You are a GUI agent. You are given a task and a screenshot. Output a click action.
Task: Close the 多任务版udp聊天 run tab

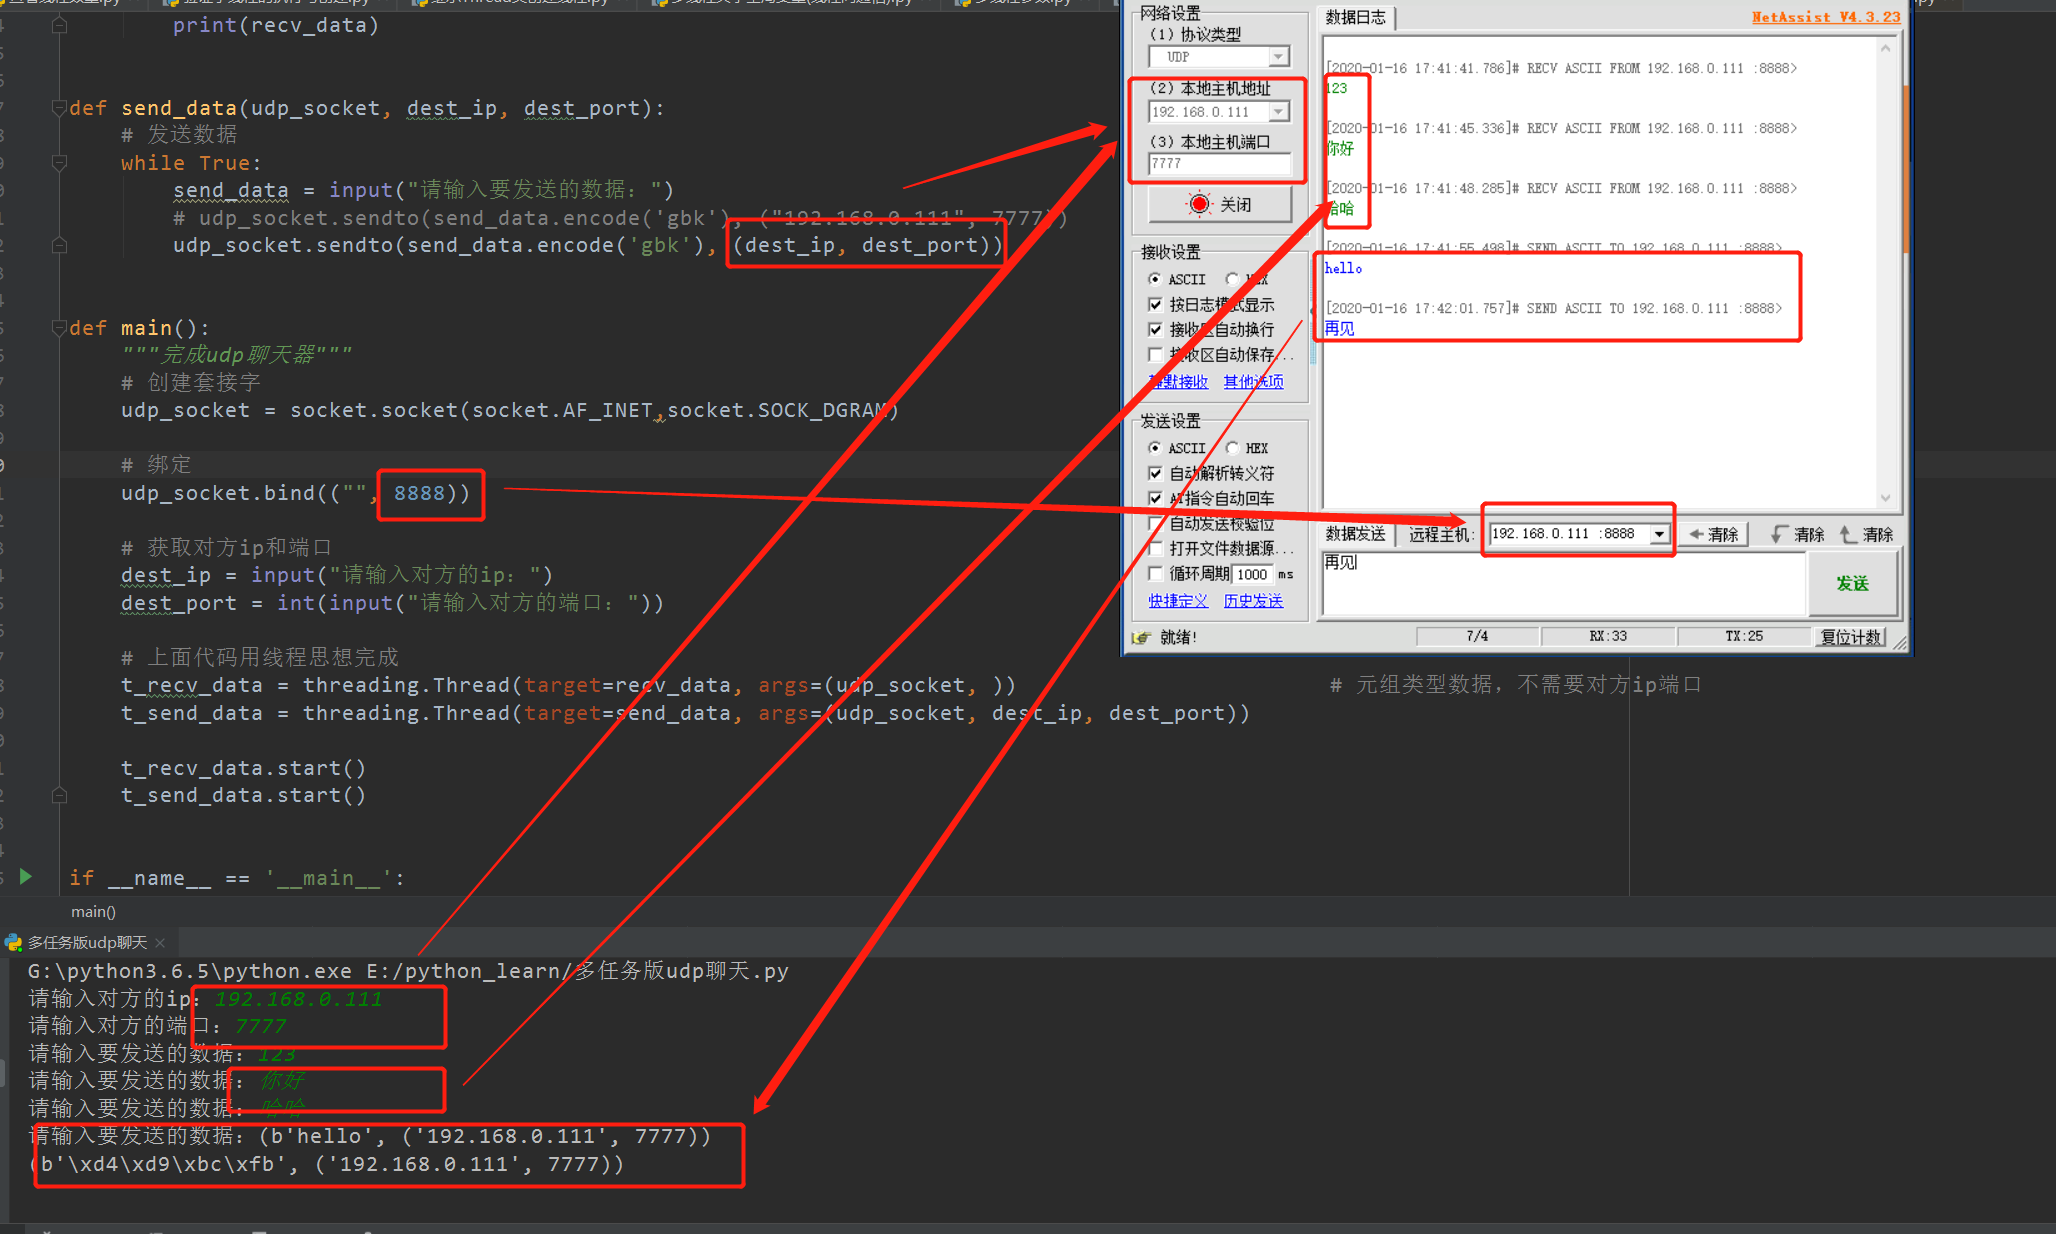tap(160, 943)
